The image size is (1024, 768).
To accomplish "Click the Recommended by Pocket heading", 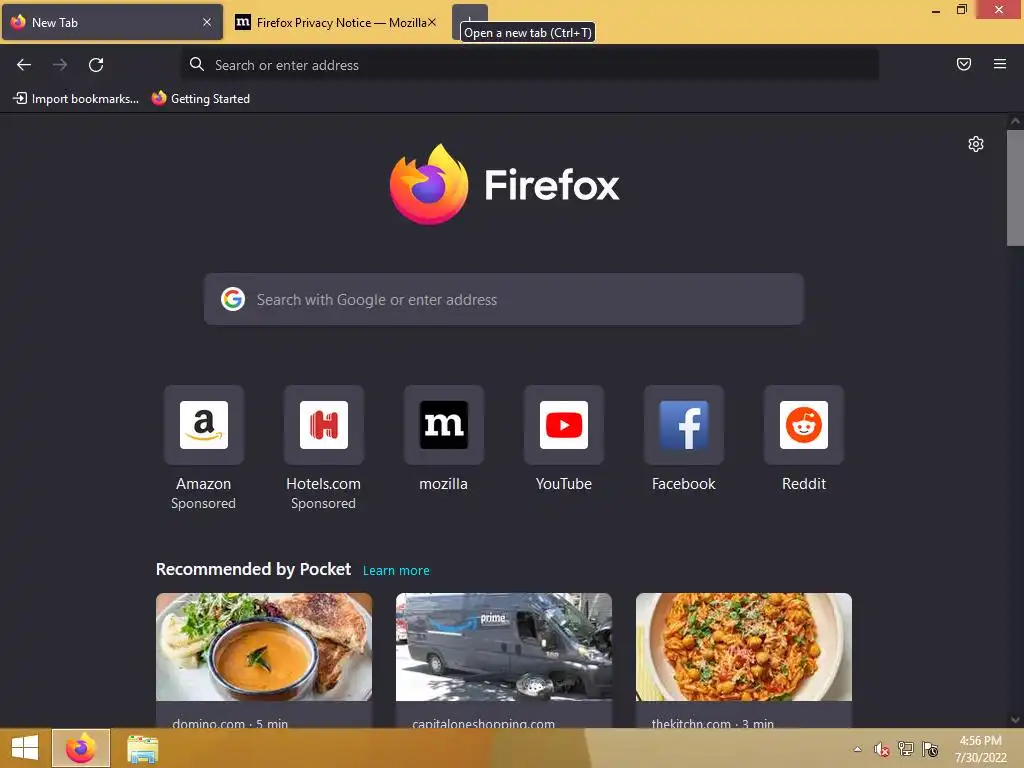I will 253,569.
